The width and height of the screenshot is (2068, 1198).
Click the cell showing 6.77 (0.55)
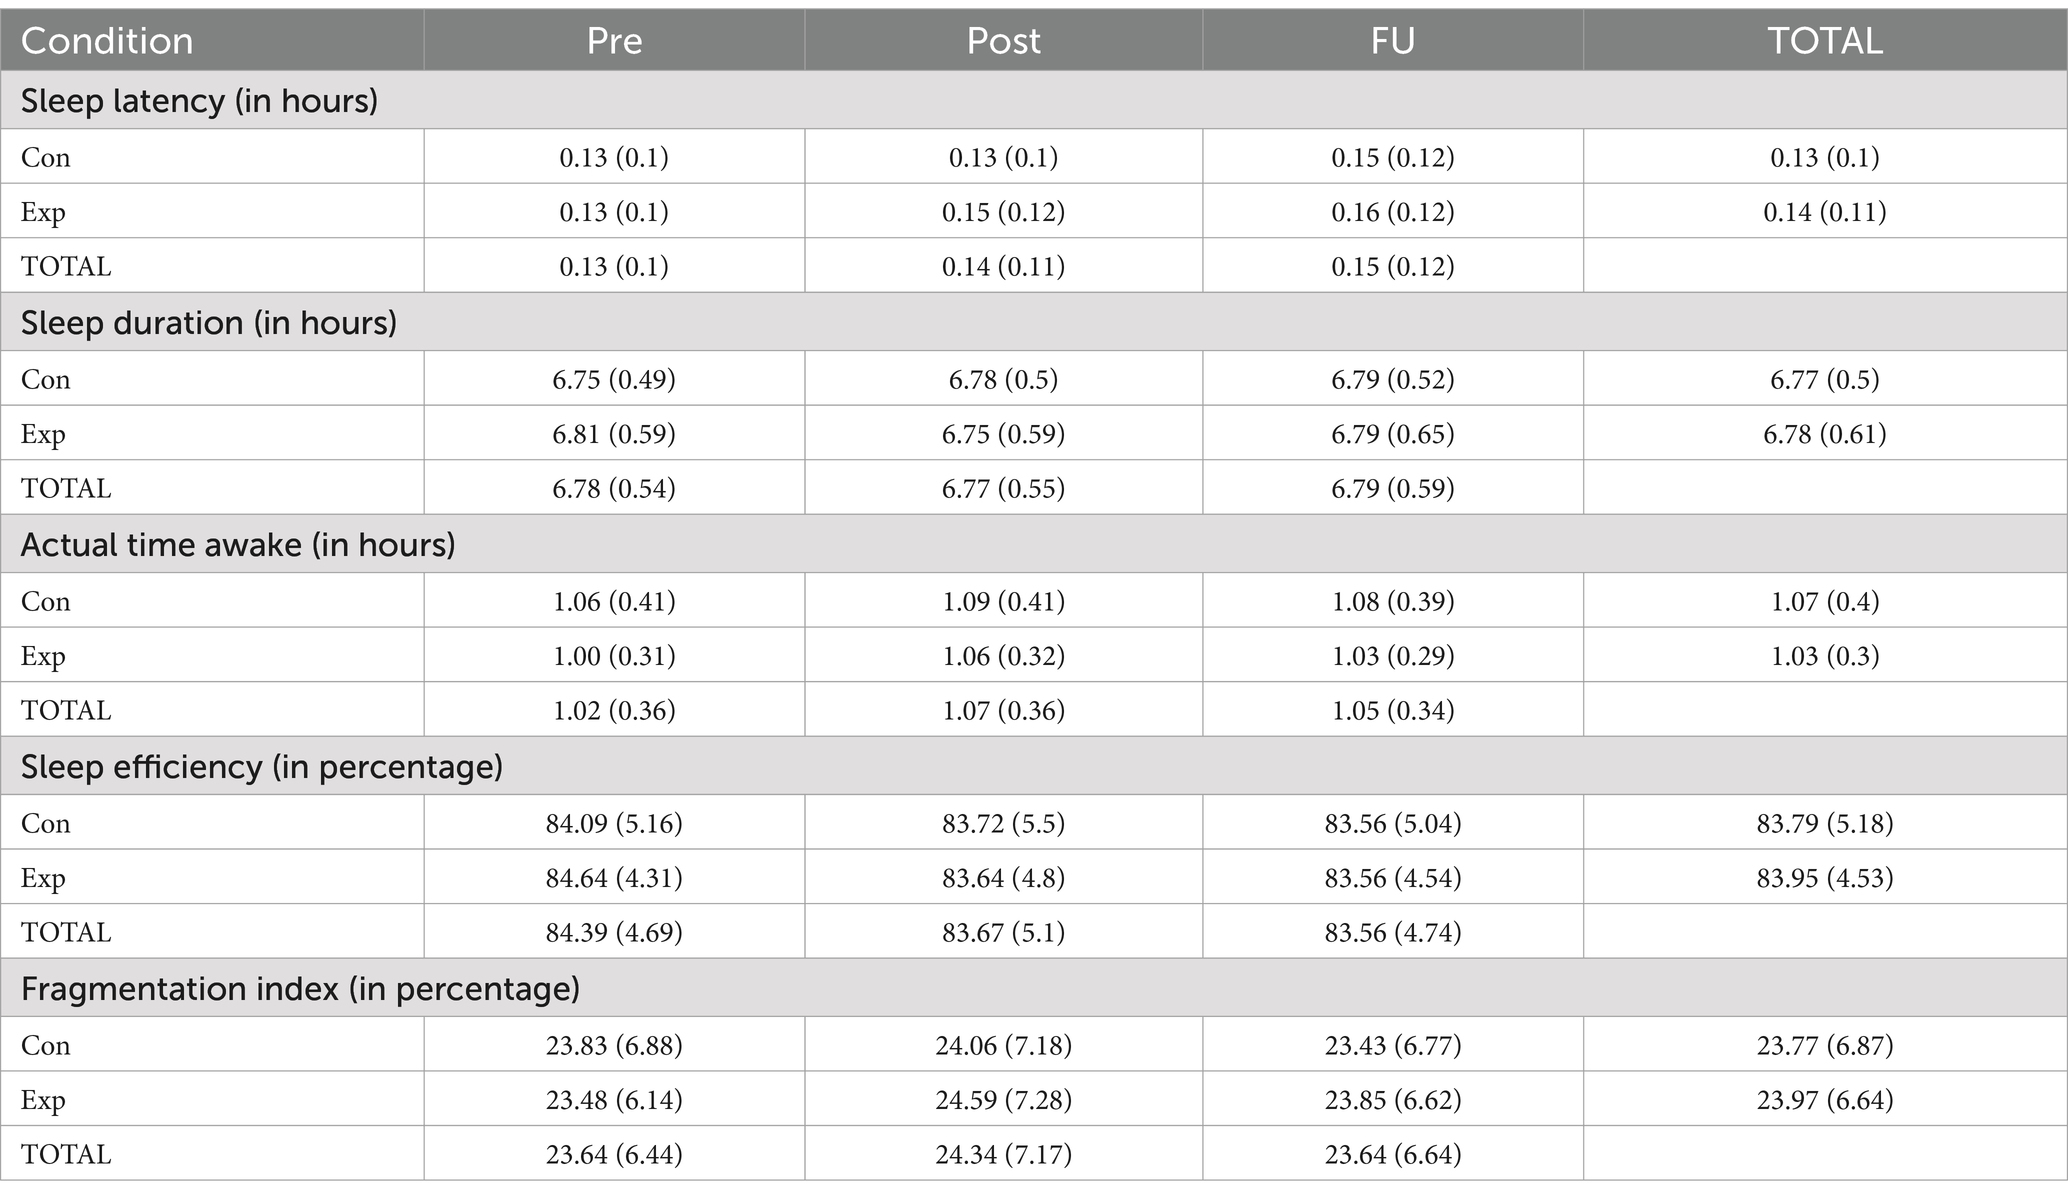point(1003,488)
